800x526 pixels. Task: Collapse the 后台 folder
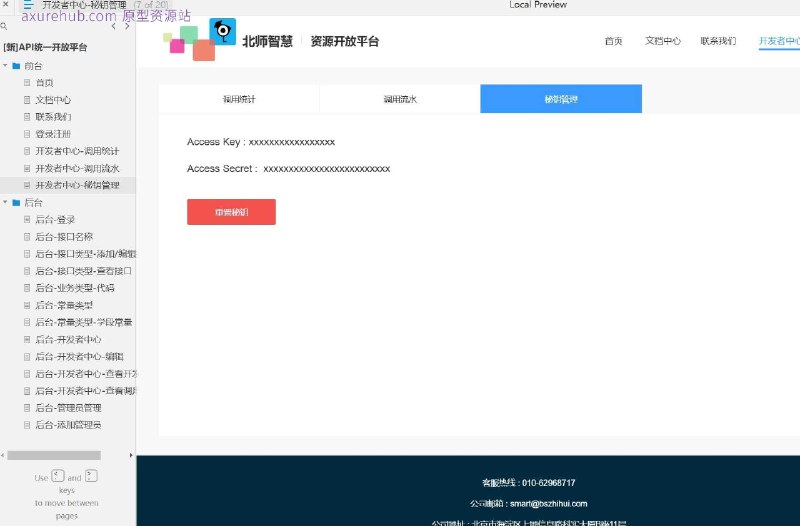pos(5,203)
